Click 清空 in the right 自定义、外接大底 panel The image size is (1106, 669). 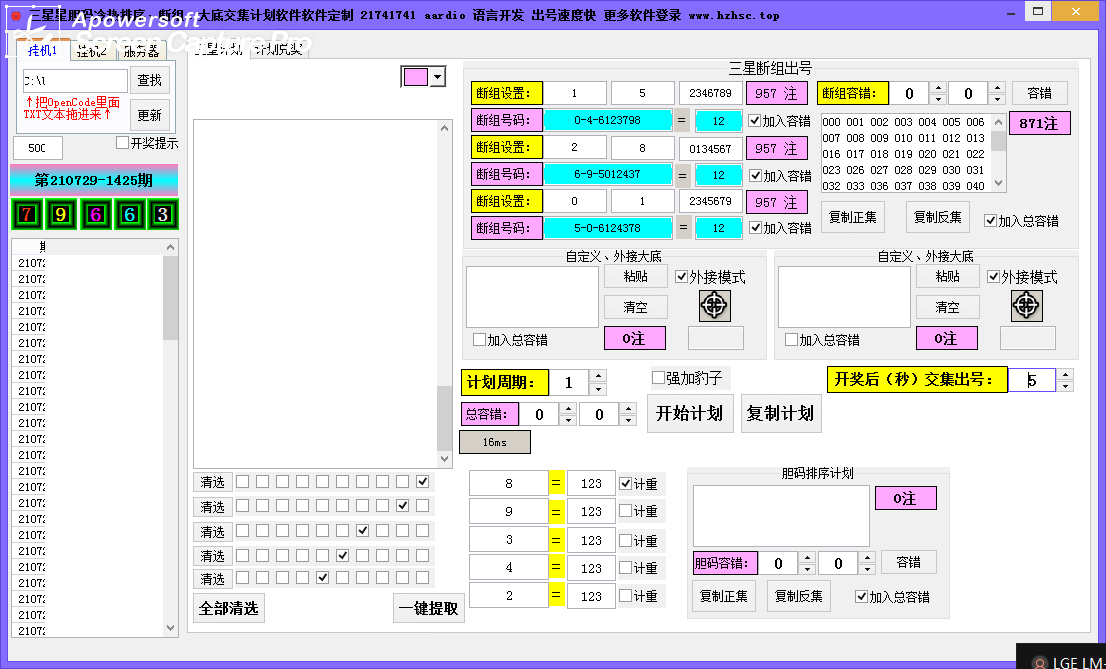(947, 307)
